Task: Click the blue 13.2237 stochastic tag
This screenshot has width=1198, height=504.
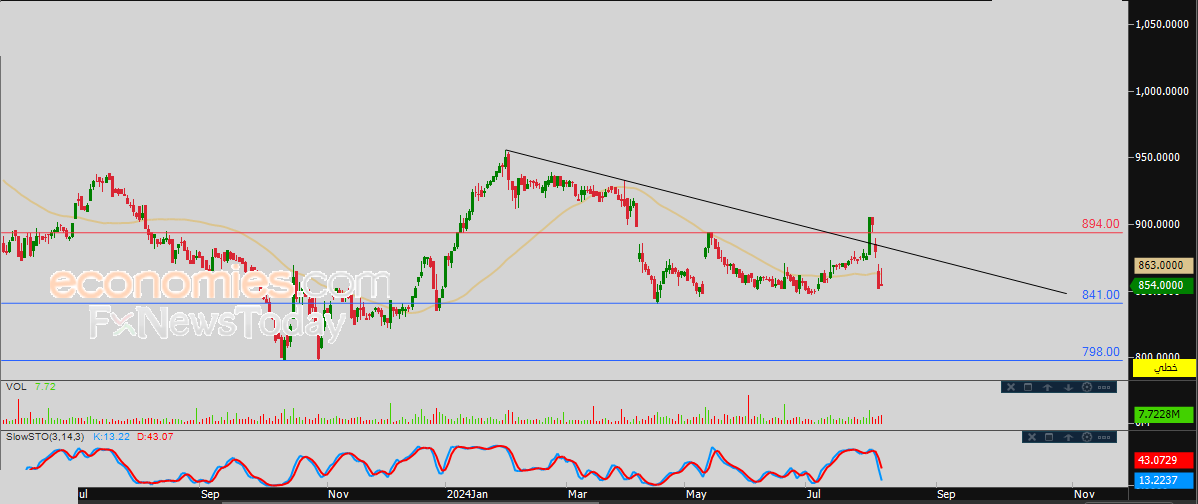Action: pyautogui.click(x=1164, y=480)
